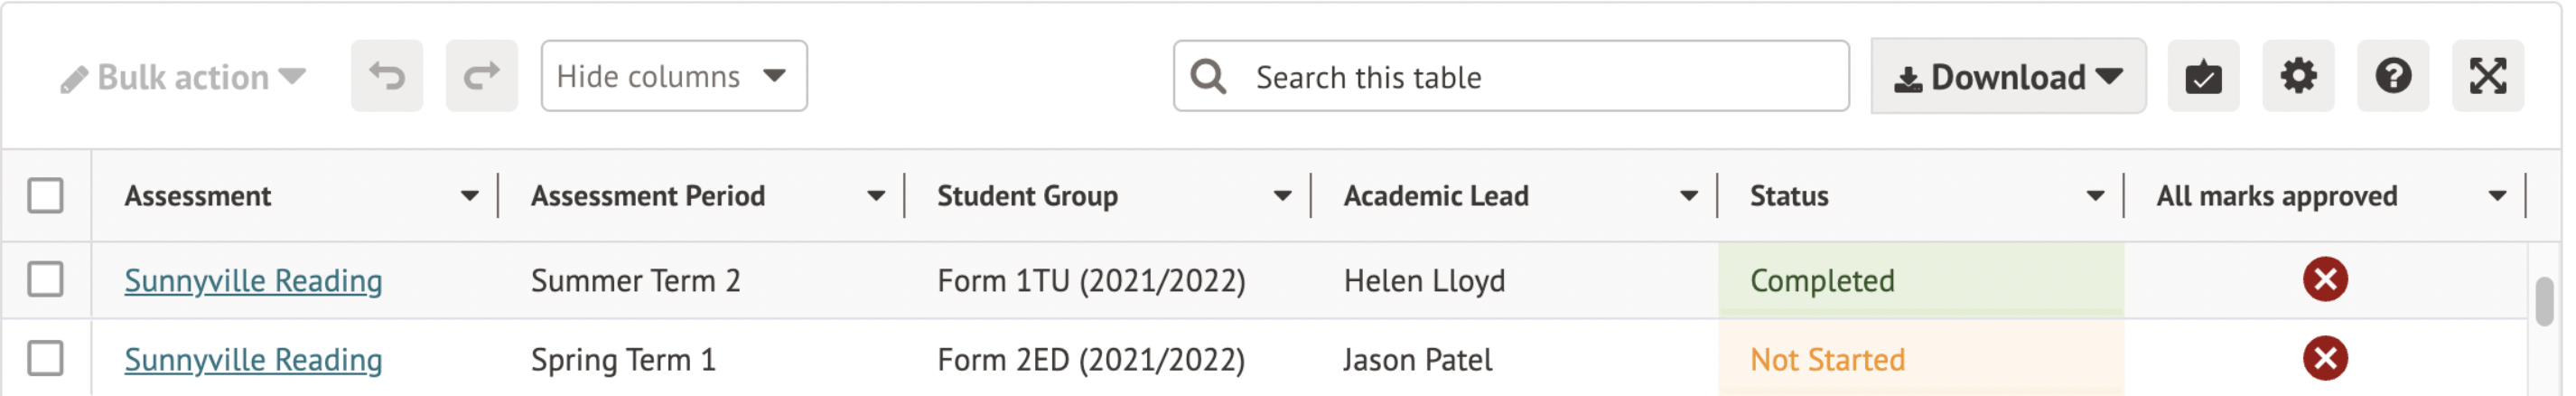The image size is (2576, 396).
Task: Click the calendar check icon button
Action: pyautogui.click(x=2203, y=76)
